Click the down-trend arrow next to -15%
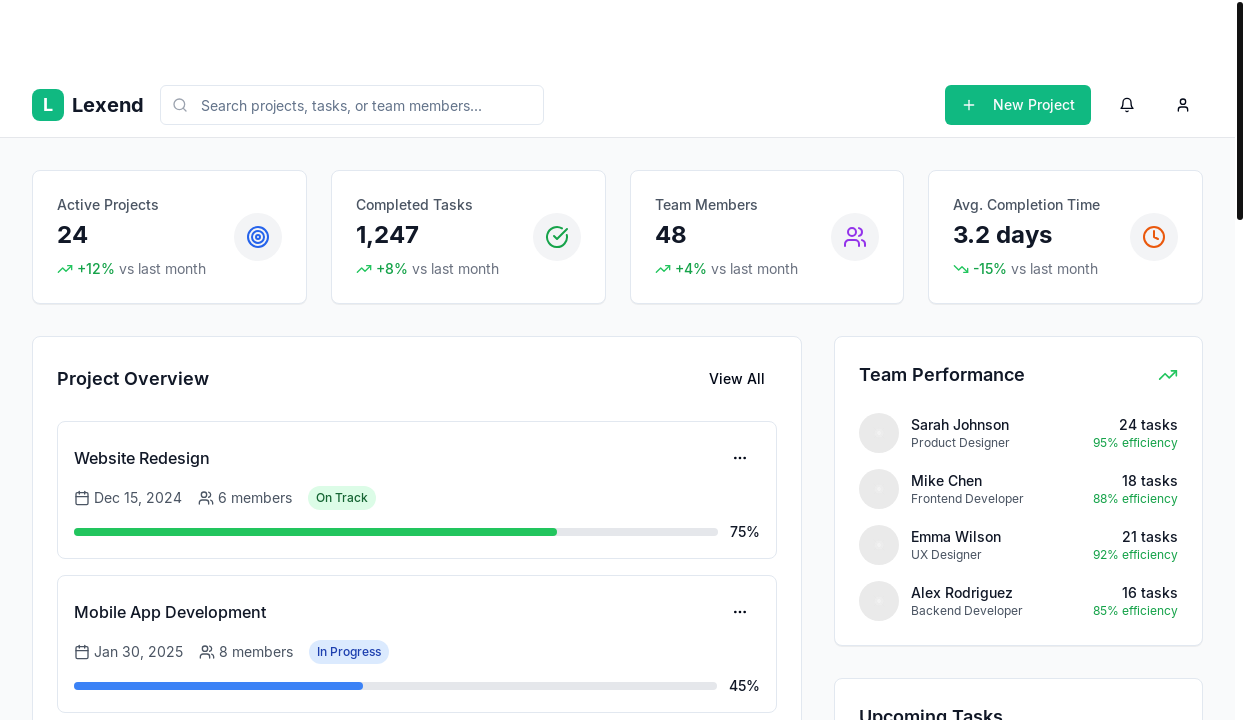 (961, 269)
